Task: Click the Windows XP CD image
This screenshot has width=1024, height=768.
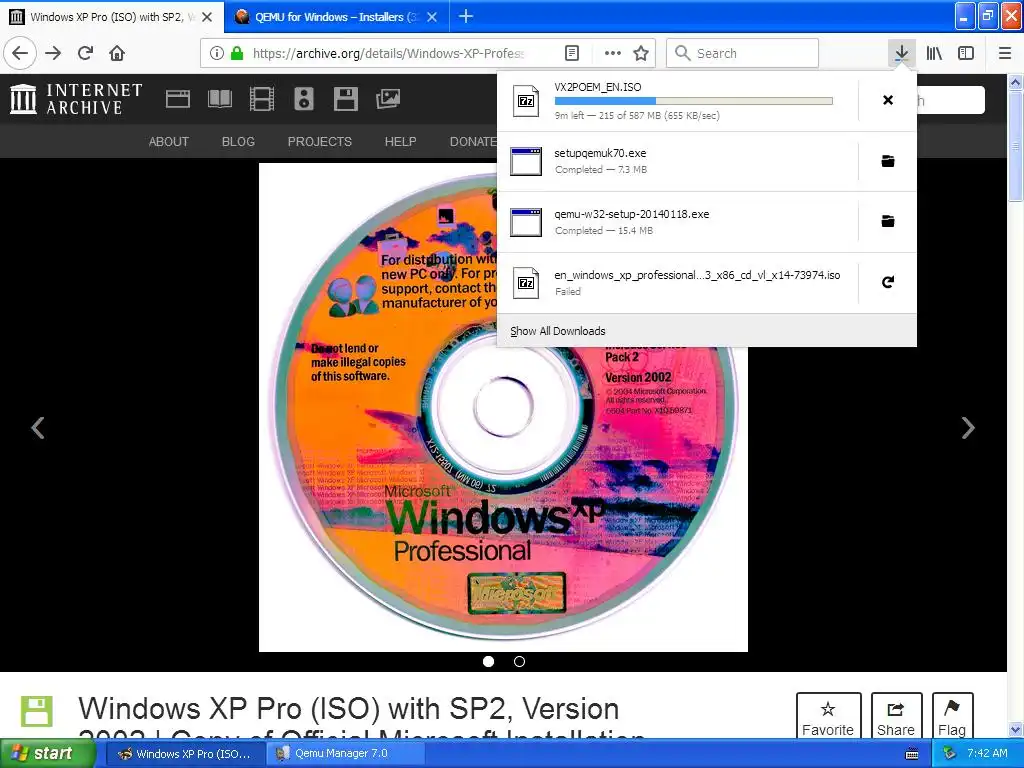Action: [x=503, y=408]
